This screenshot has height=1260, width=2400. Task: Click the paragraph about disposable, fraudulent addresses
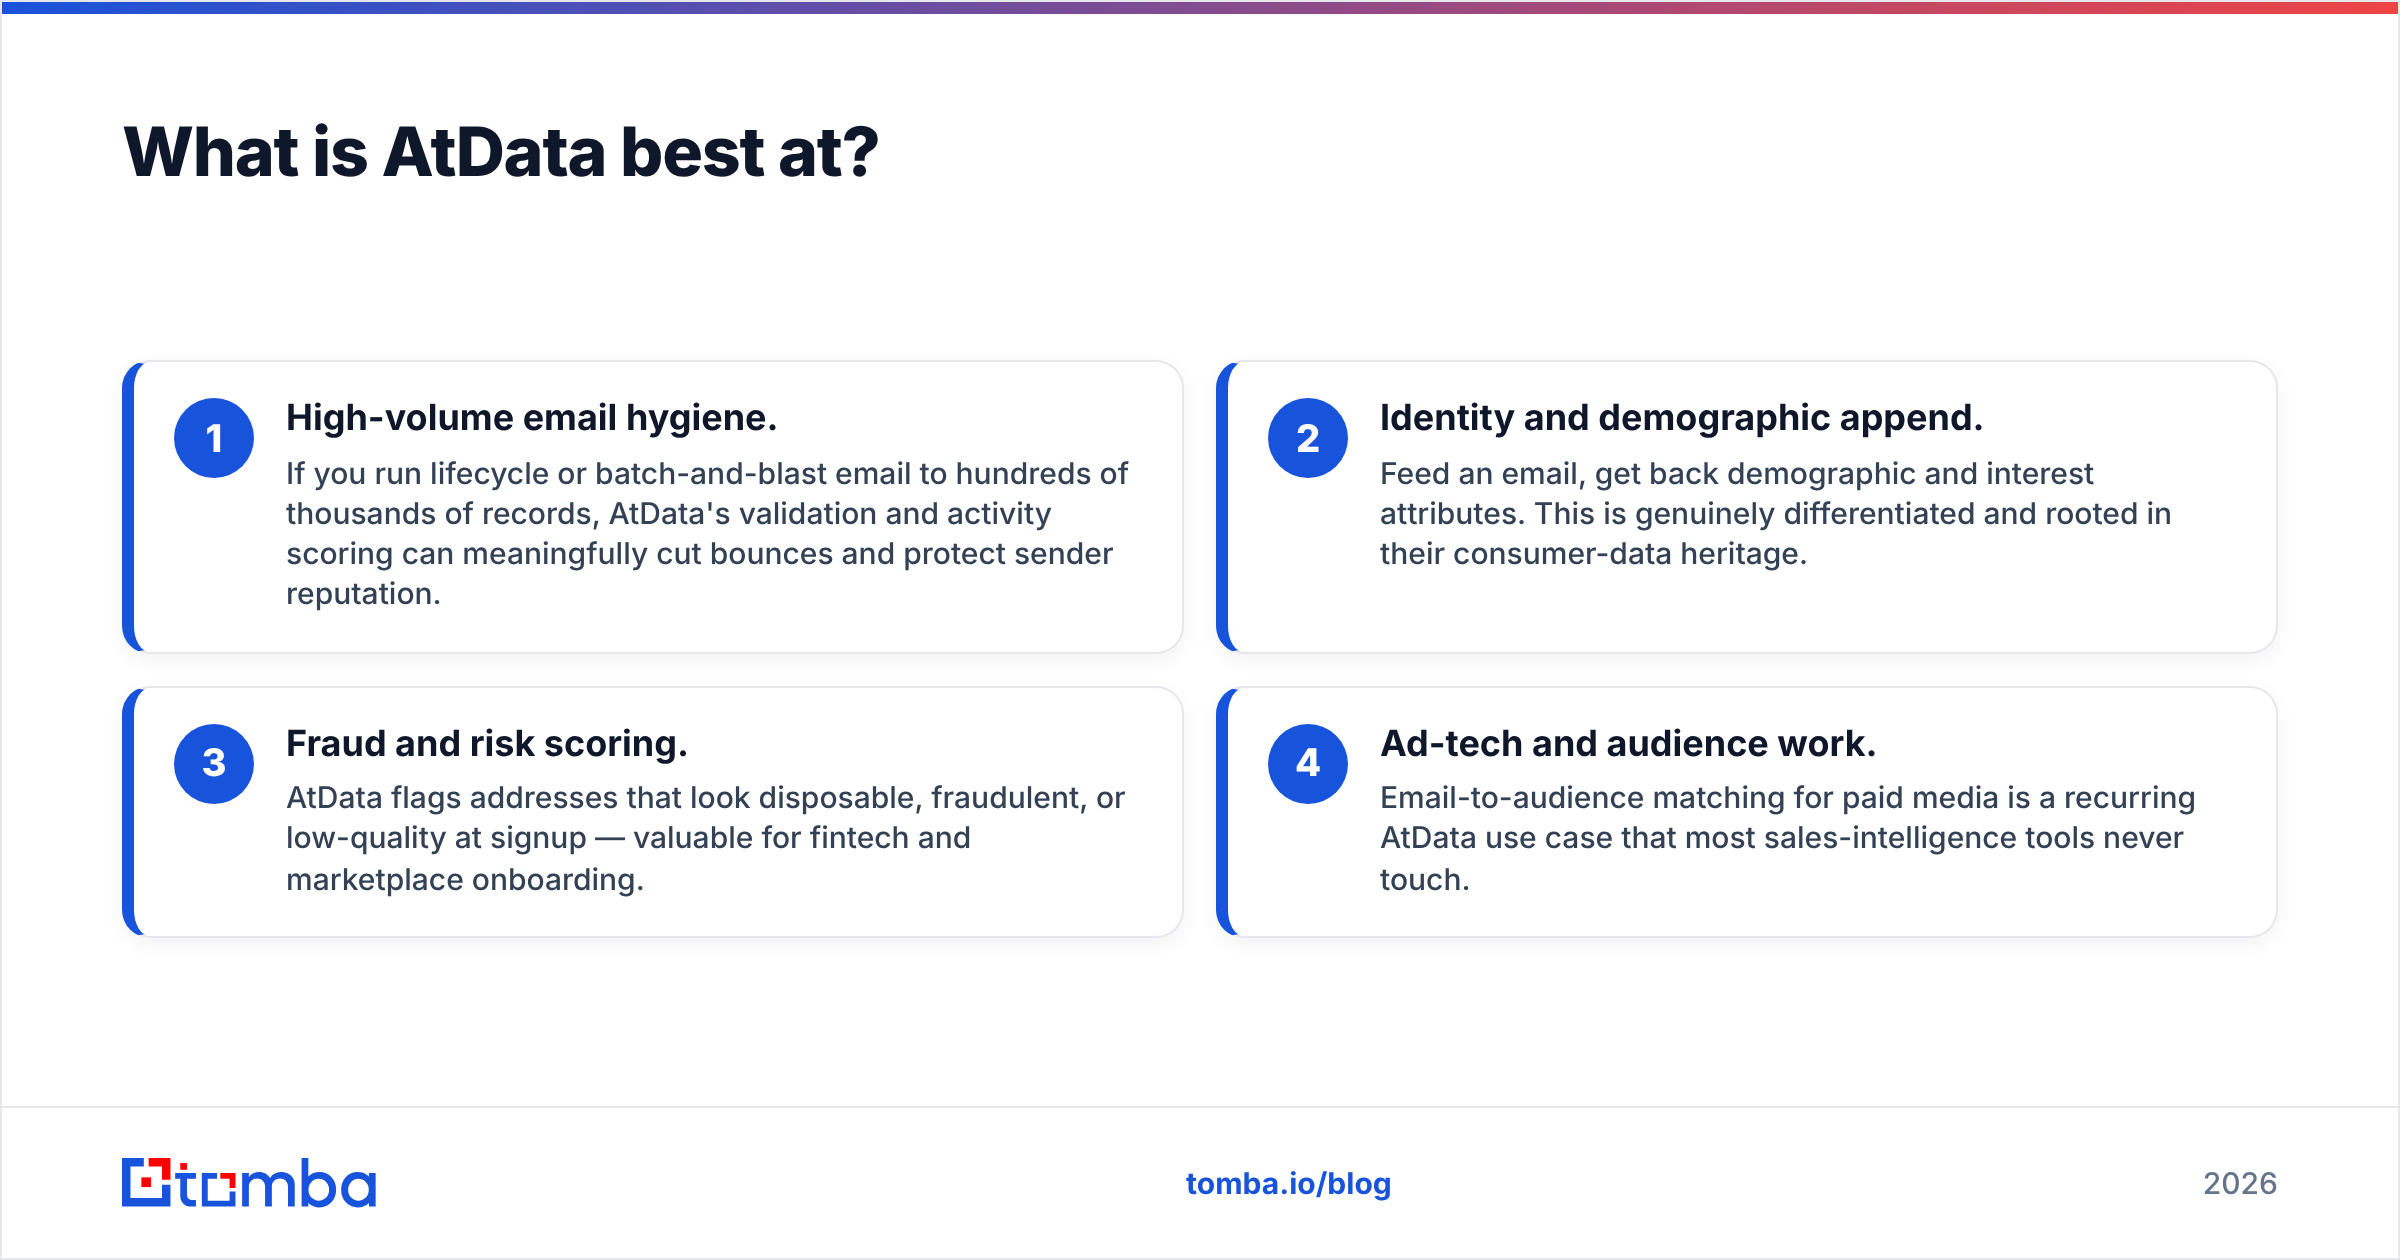pos(705,839)
